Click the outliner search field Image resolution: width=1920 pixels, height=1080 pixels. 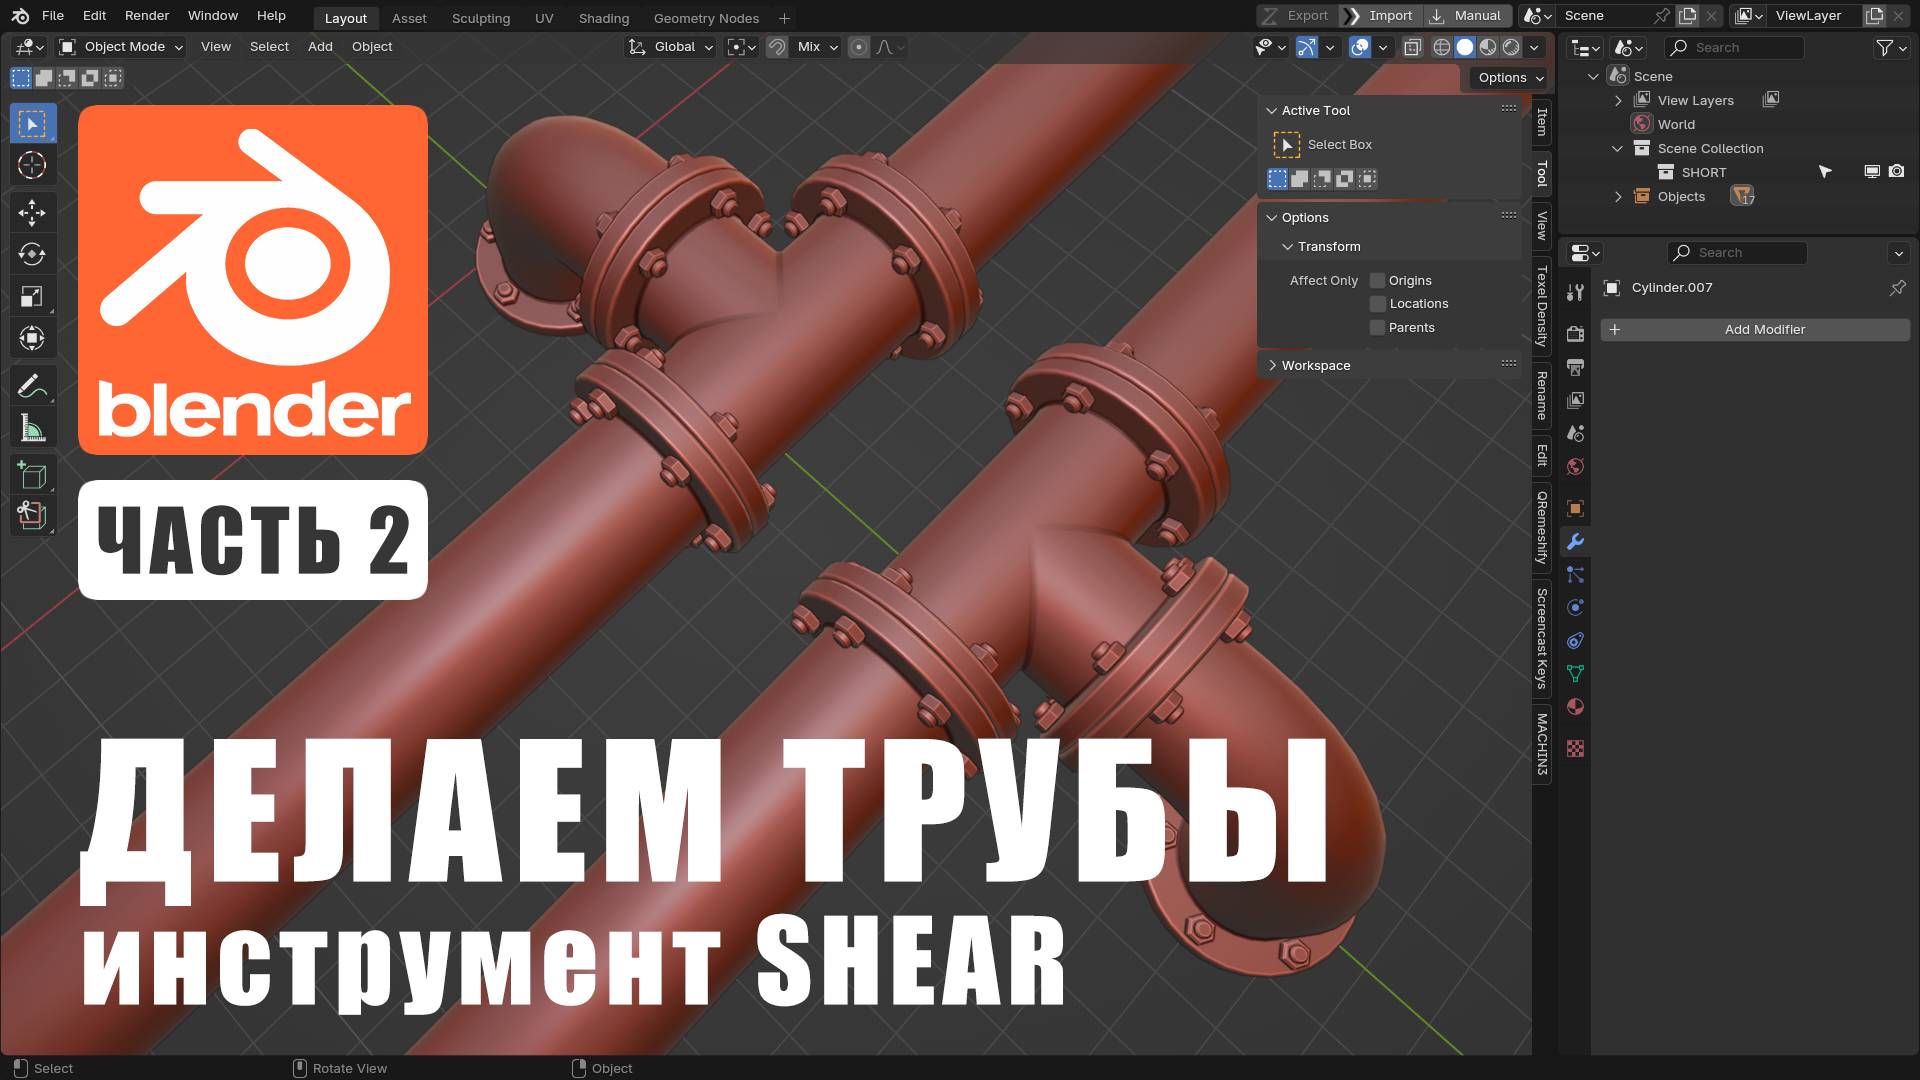pos(1735,47)
